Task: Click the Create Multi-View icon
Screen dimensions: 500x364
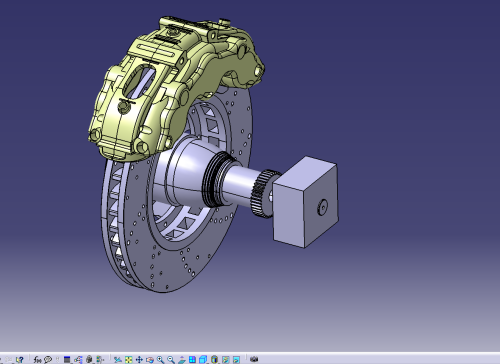Action: [192, 360]
